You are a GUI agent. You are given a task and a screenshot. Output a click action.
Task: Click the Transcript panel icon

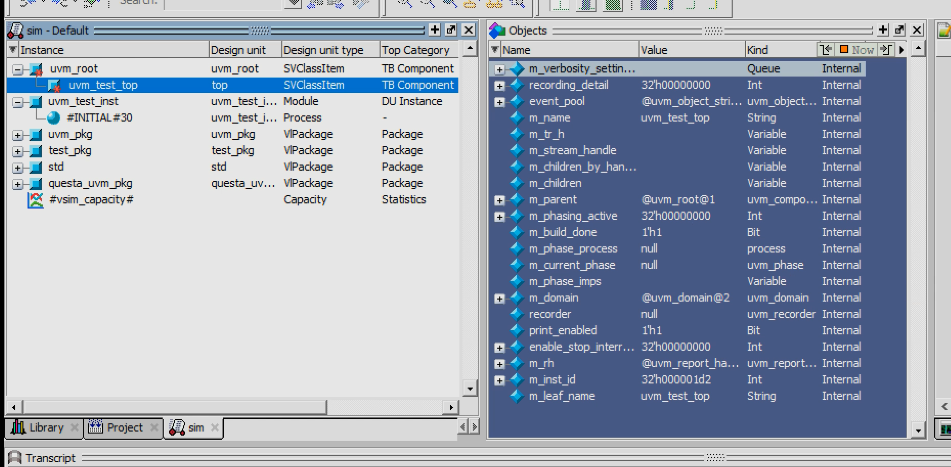pyautogui.click(x=14, y=458)
